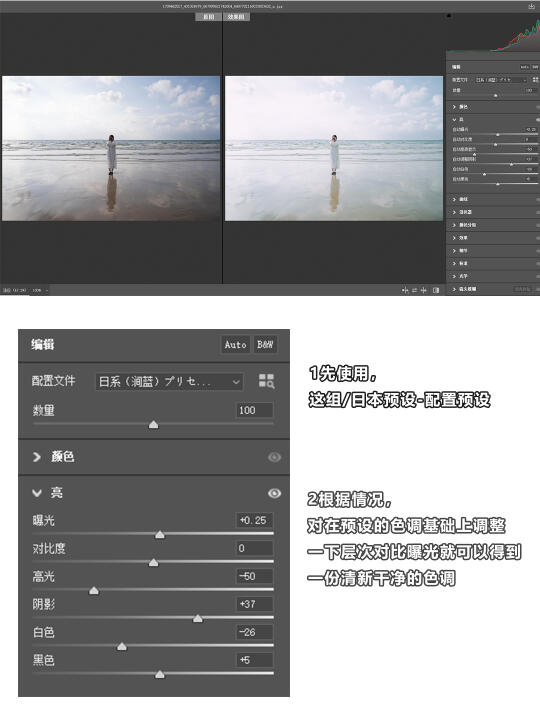540x720 pixels.
Task: Toggle the eye icon for 亮 section
Action: 275,493
